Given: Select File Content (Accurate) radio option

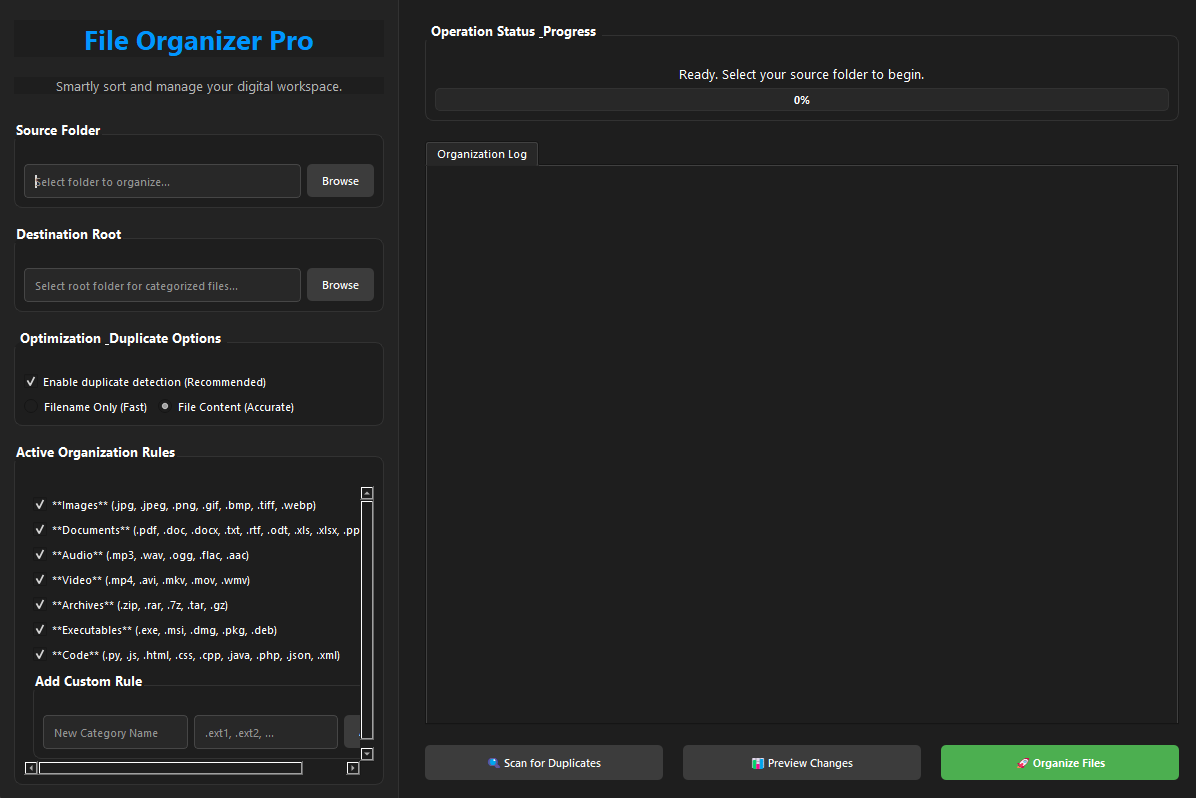Looking at the screenshot, I should click(x=165, y=407).
